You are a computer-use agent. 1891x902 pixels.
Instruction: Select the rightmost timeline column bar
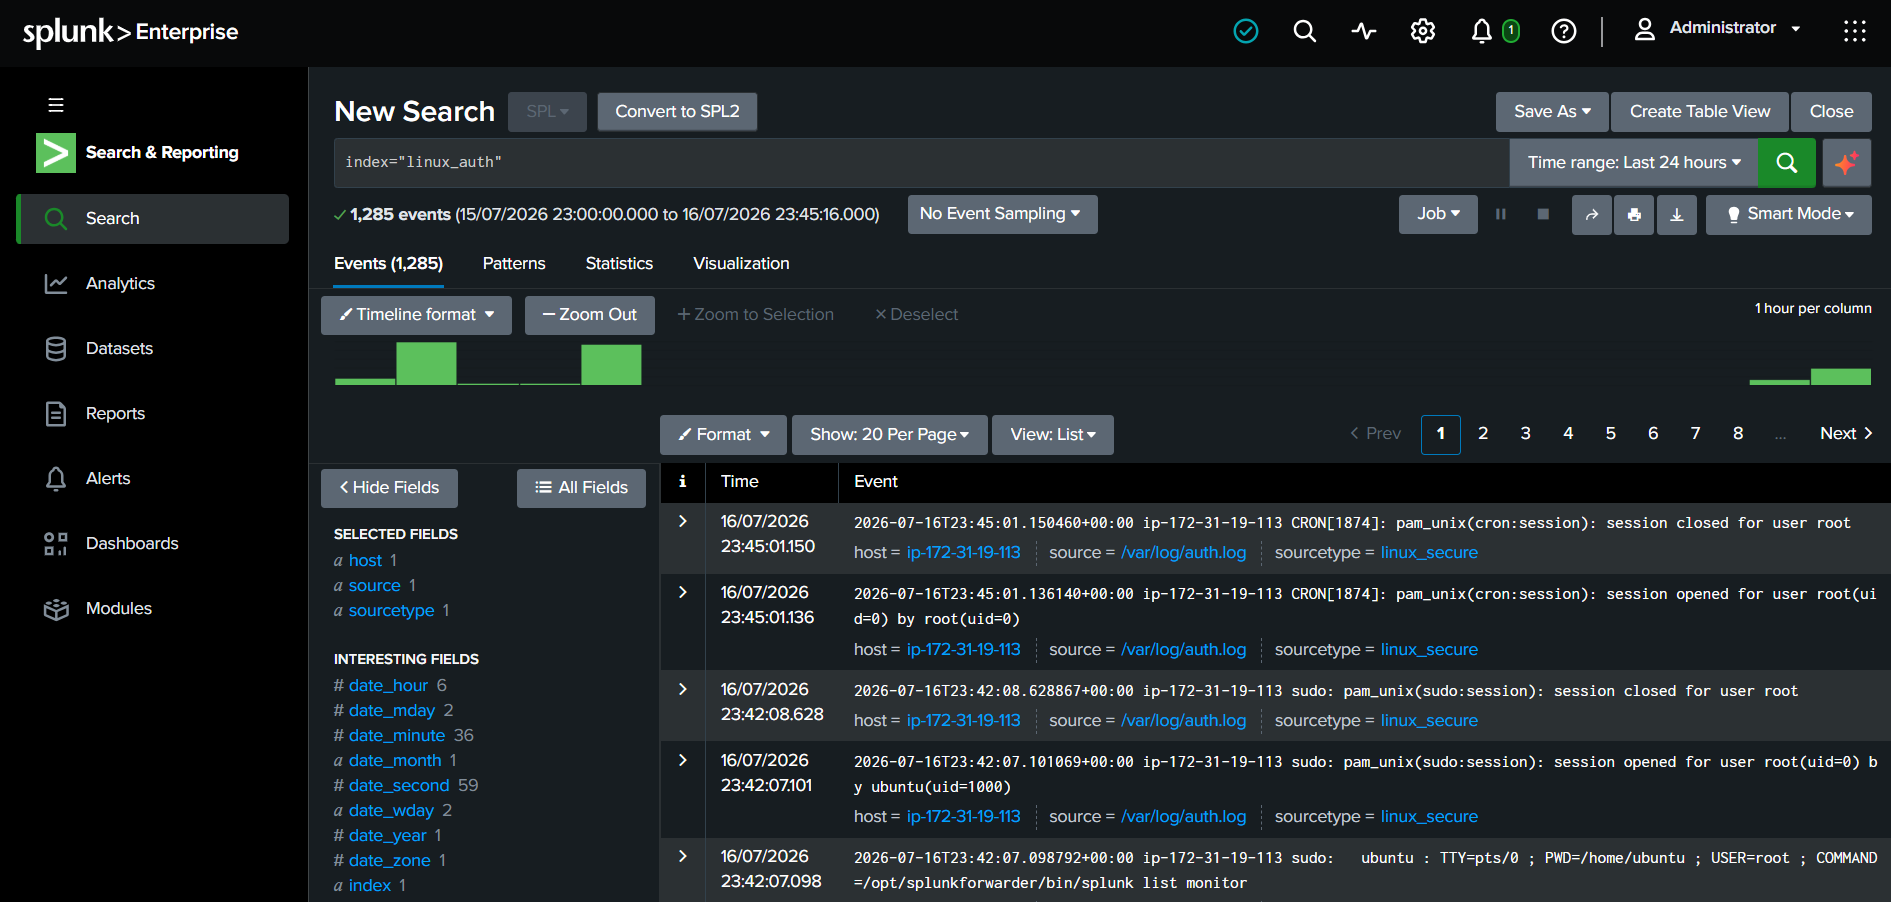point(1841,376)
